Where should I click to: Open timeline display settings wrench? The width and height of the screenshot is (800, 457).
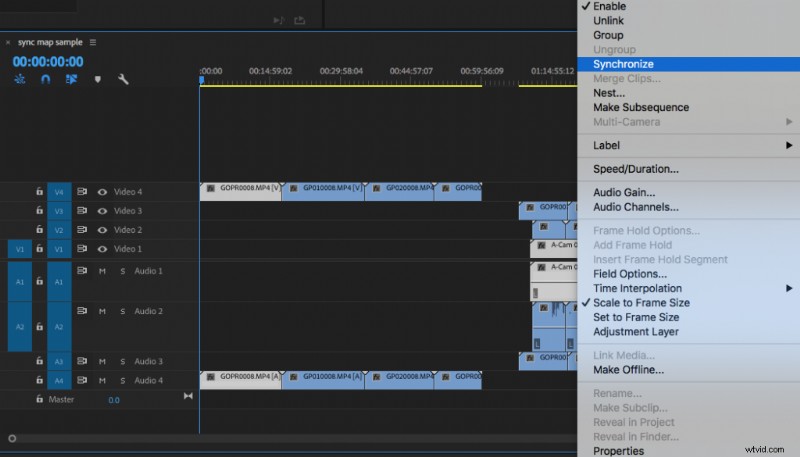click(x=123, y=79)
